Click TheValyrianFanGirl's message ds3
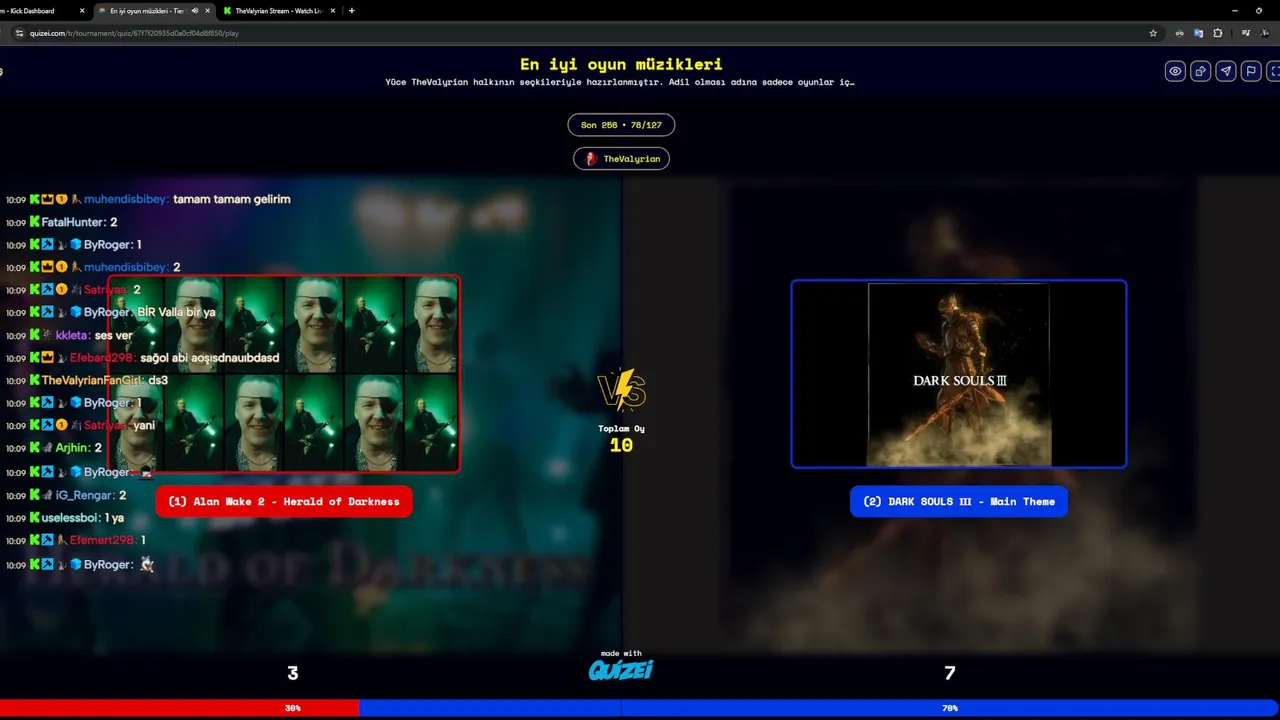This screenshot has width=1280, height=720. pyautogui.click(x=158, y=380)
